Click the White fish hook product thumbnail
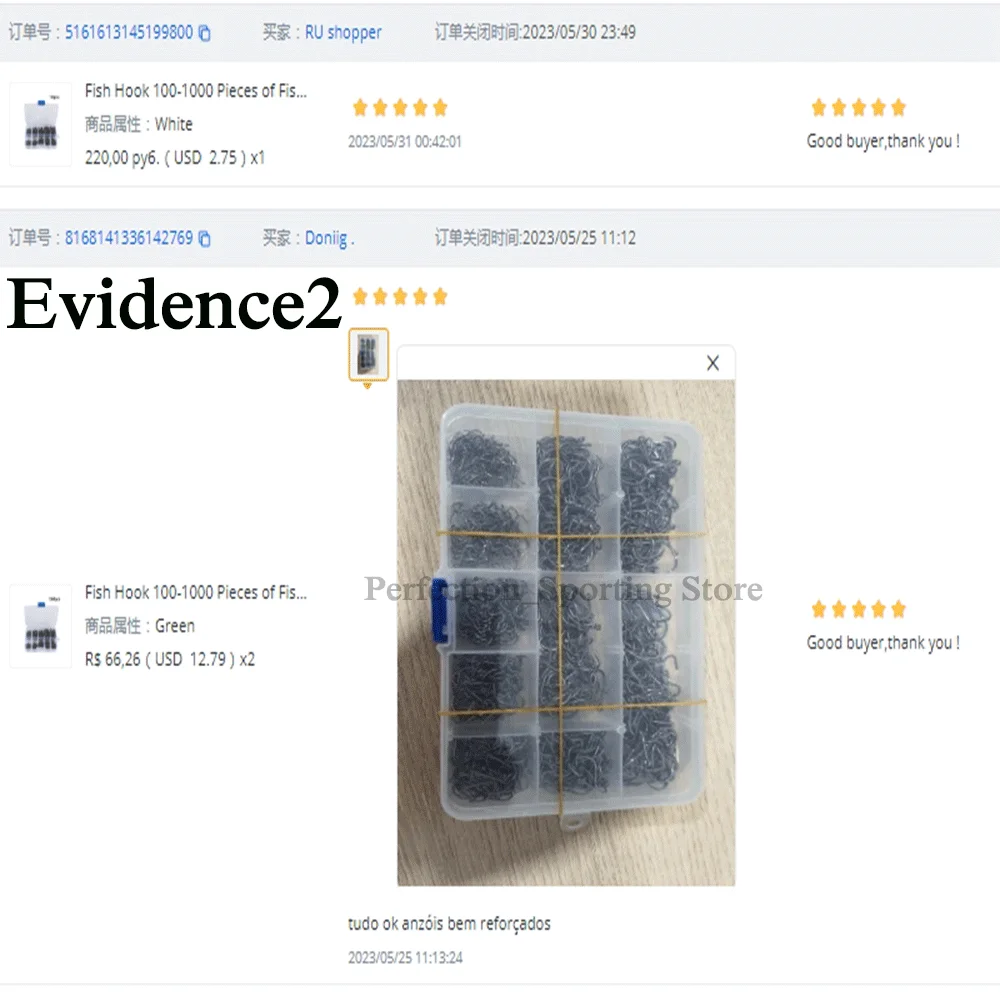Screen dimensions: 1000x1000 pos(41,124)
